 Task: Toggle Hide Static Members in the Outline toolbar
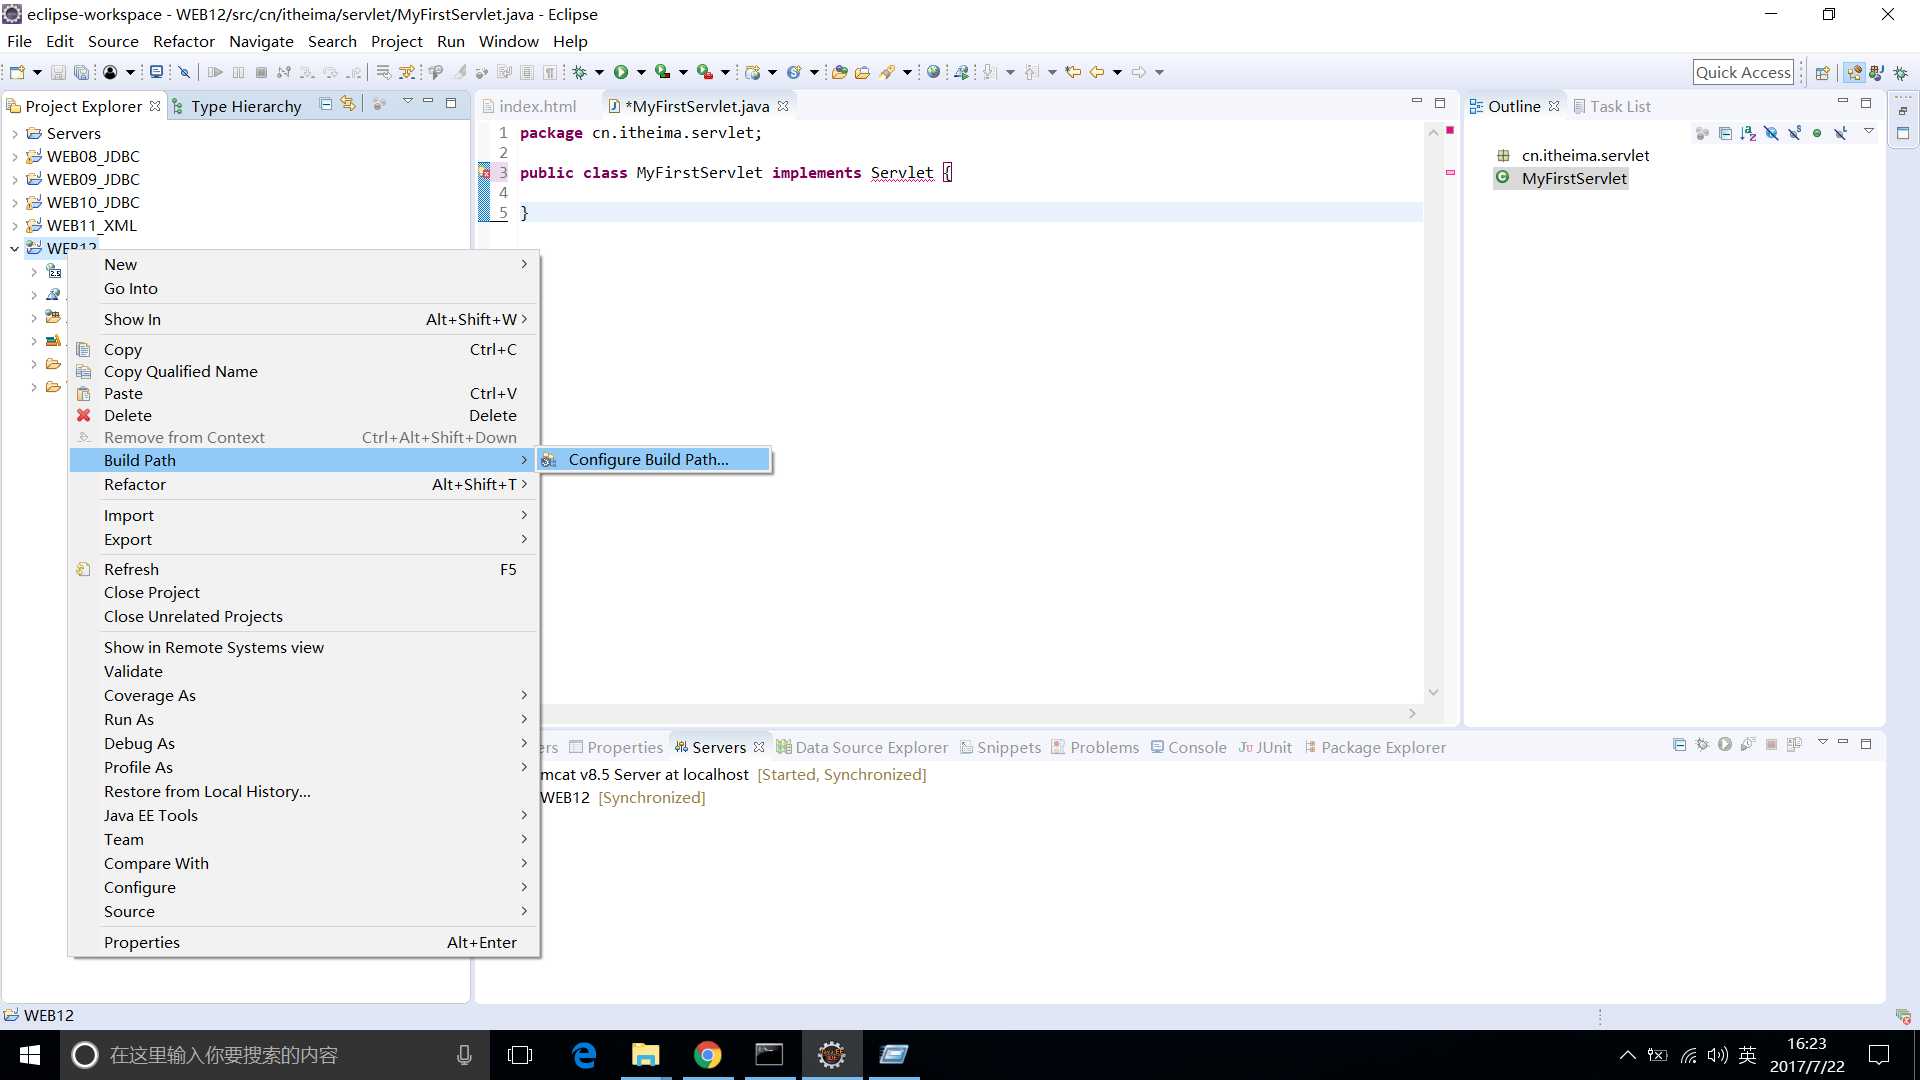[x=1794, y=133]
